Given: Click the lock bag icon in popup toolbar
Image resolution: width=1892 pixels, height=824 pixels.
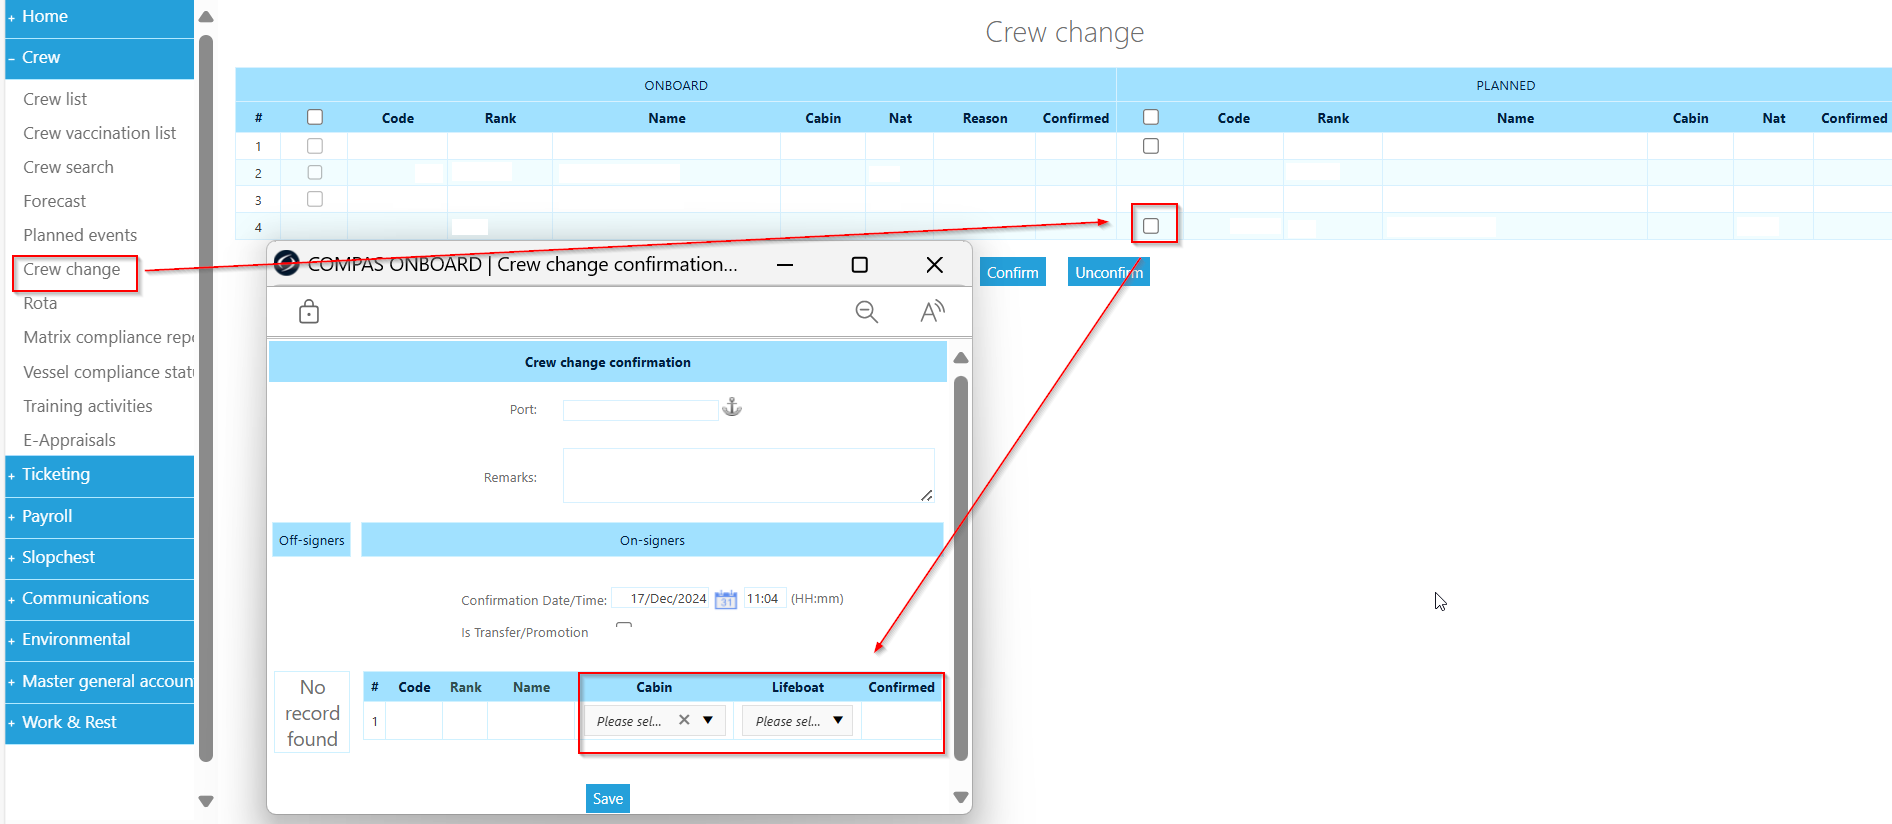Looking at the screenshot, I should [x=309, y=312].
